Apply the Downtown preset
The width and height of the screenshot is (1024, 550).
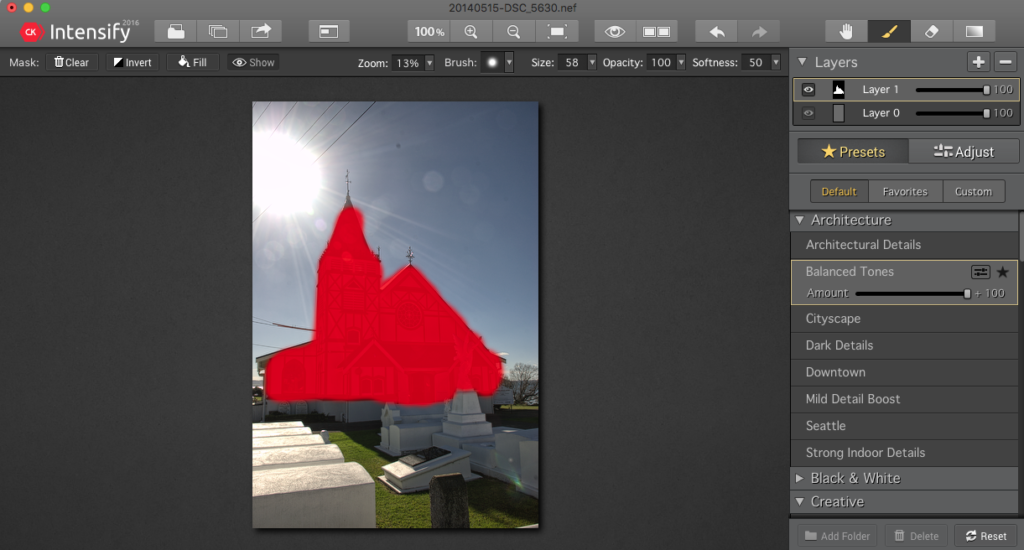click(x=904, y=372)
